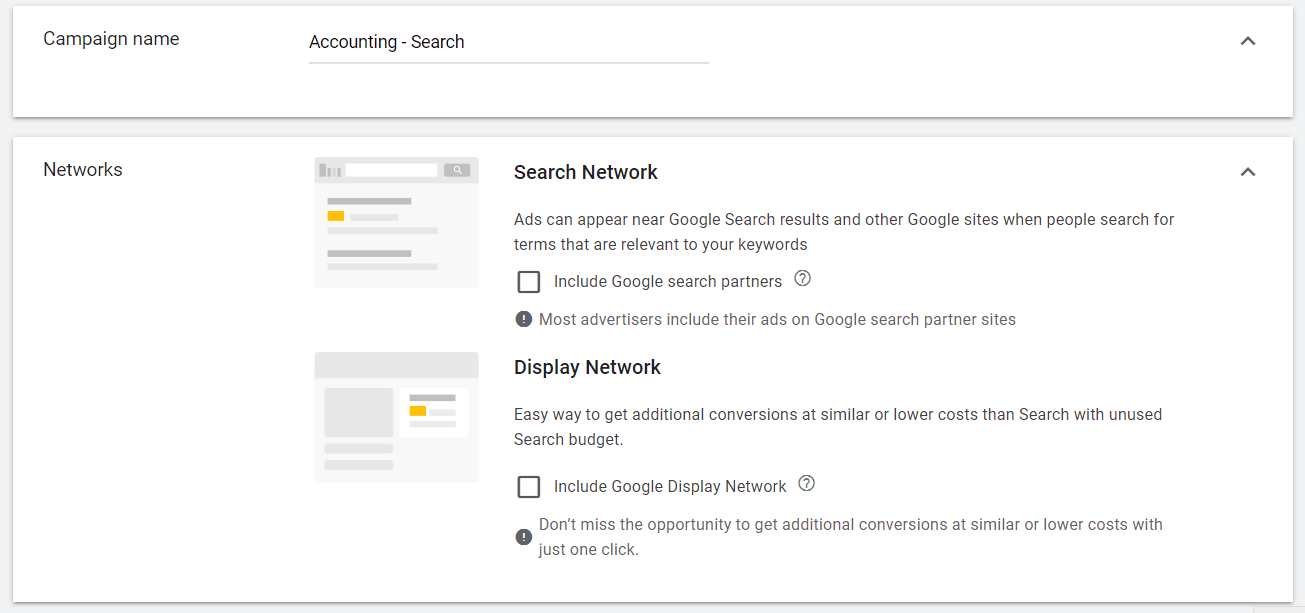1305x613 pixels.
Task: Click the alert icon below the Display checkbox
Action: point(523,536)
